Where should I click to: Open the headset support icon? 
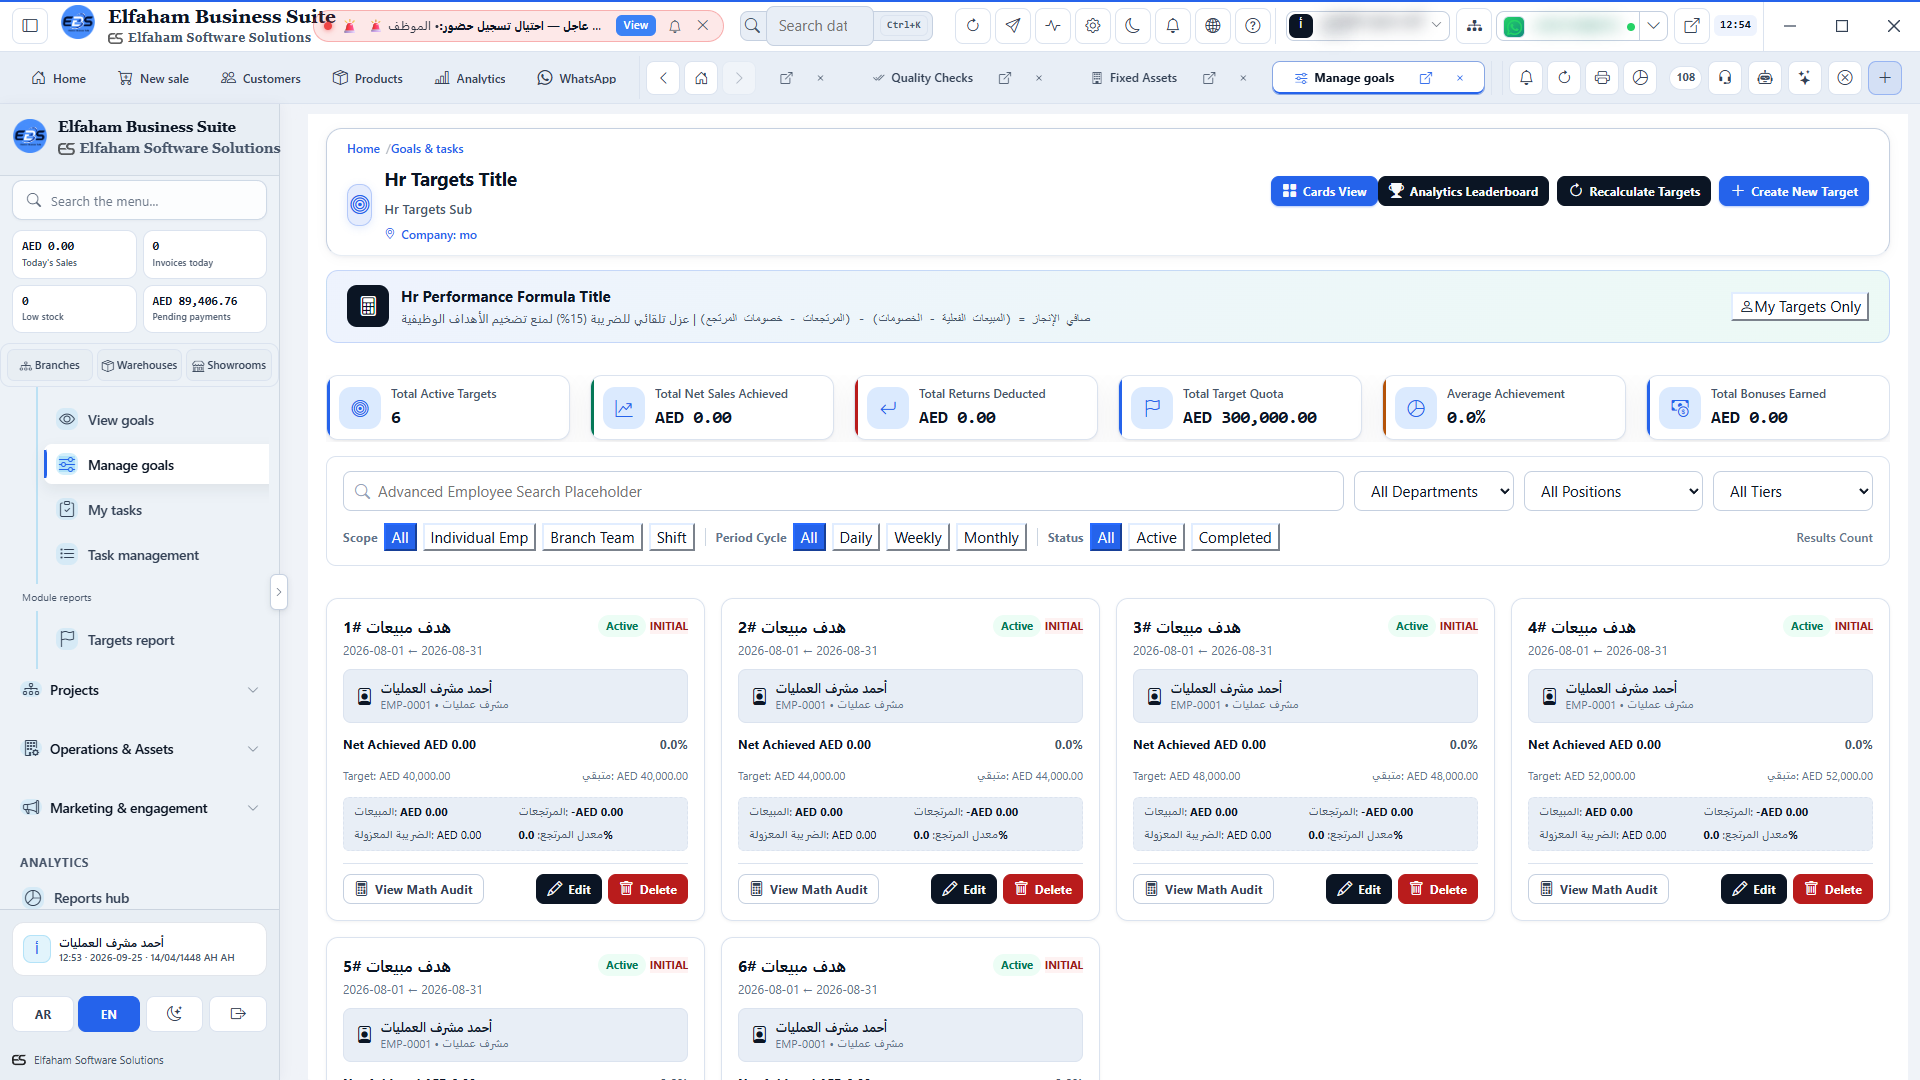pos(1725,78)
